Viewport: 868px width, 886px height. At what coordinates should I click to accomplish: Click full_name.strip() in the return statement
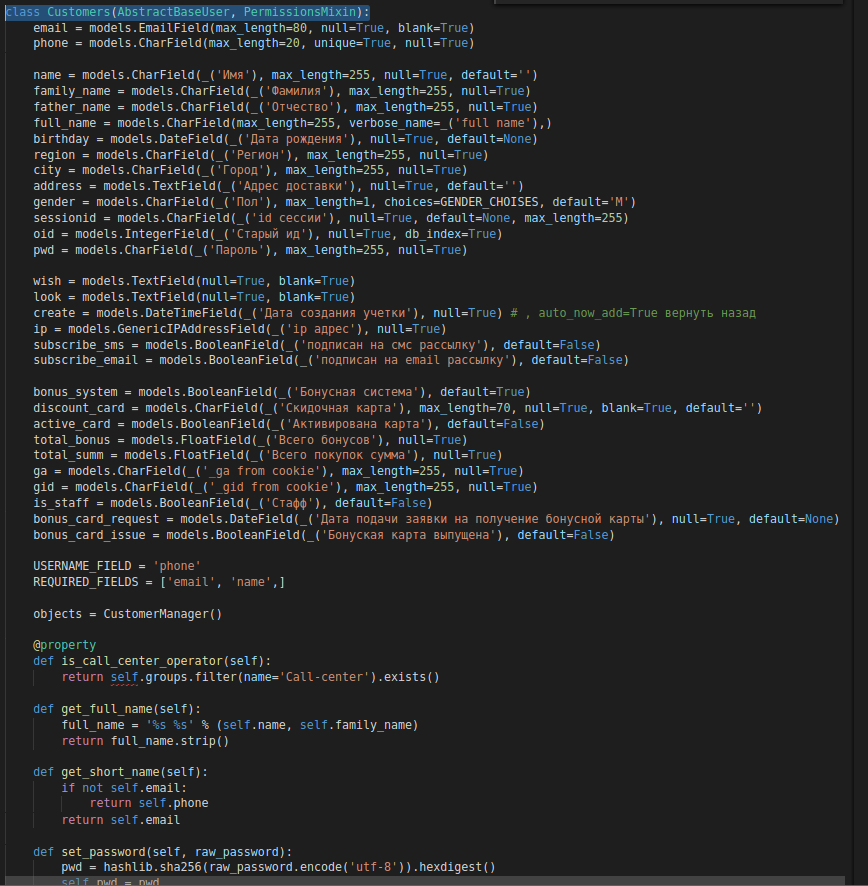(x=170, y=740)
